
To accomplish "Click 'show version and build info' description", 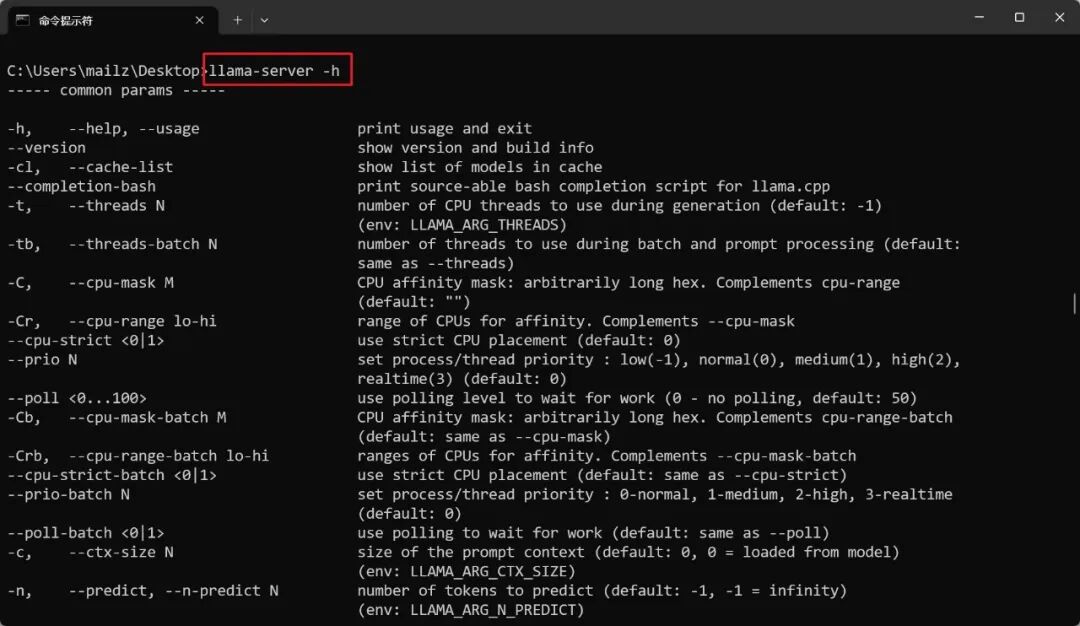I will [x=475, y=147].
